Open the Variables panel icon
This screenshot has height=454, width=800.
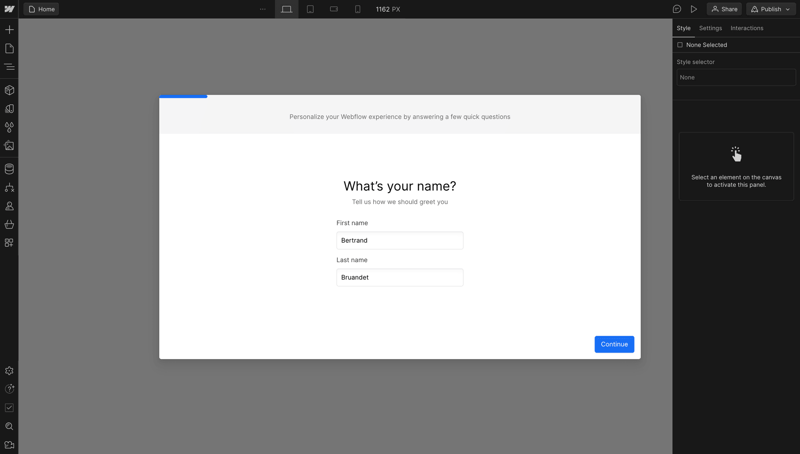point(9,109)
